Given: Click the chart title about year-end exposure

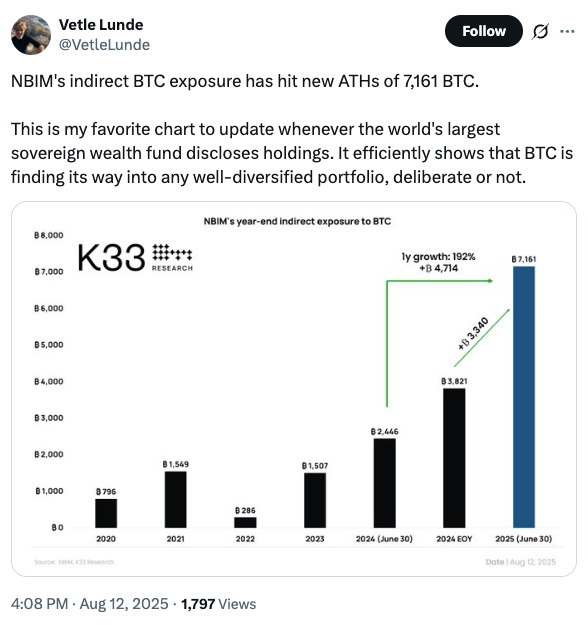Looking at the screenshot, I should (297, 221).
